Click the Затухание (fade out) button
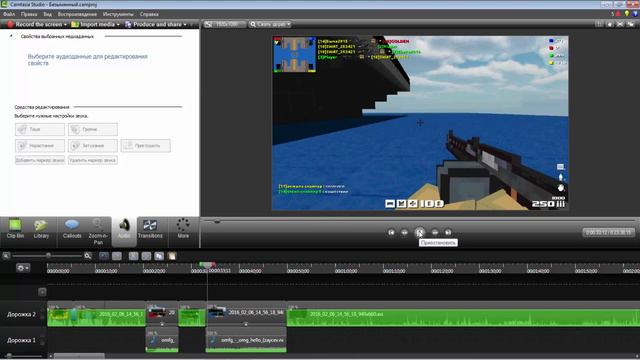The height and width of the screenshot is (360, 640). [93, 145]
